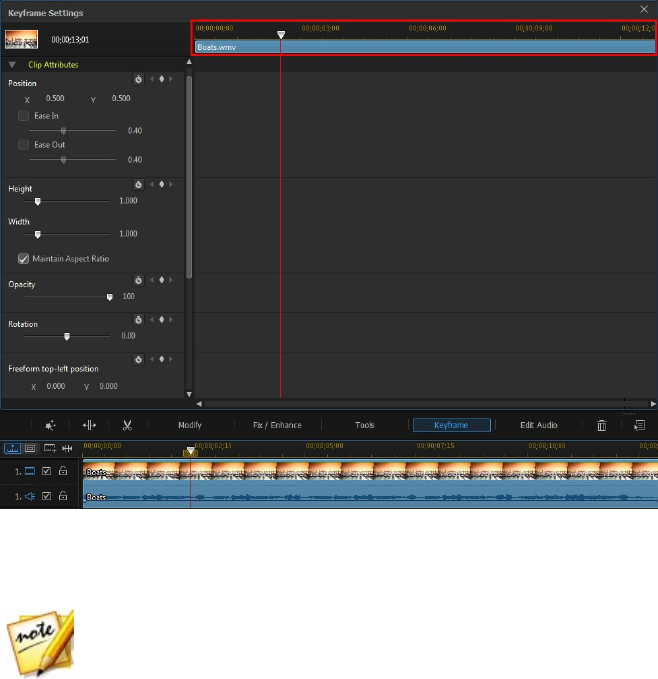Add Position keyframe diamond

pos(161,79)
